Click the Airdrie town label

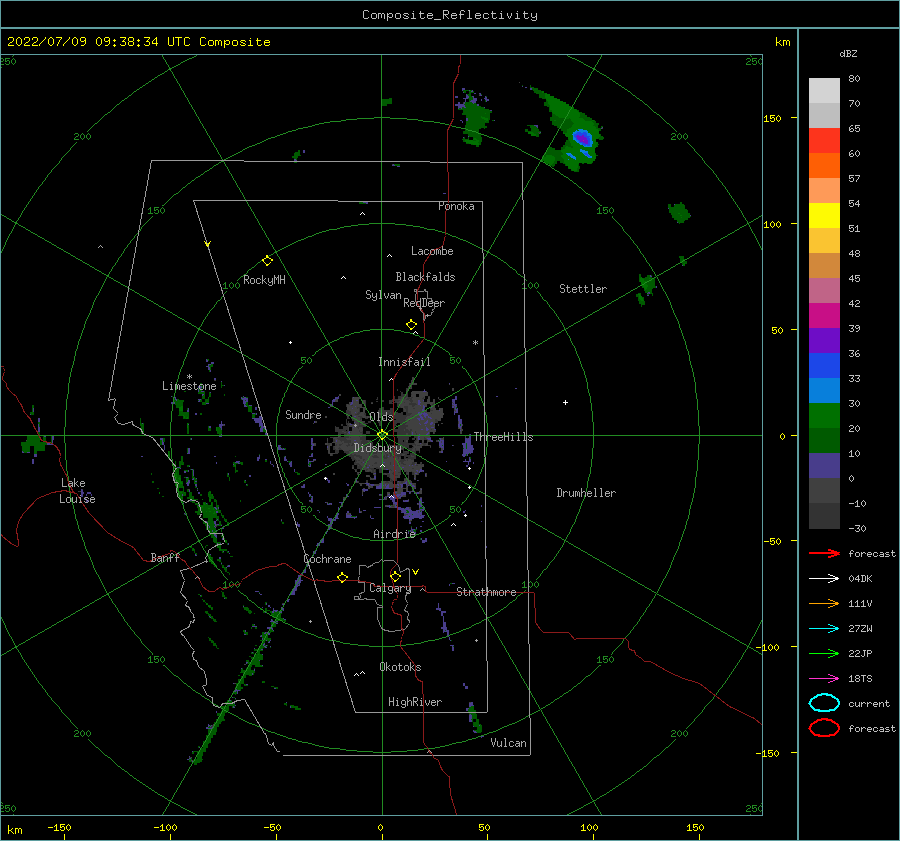coord(394,534)
